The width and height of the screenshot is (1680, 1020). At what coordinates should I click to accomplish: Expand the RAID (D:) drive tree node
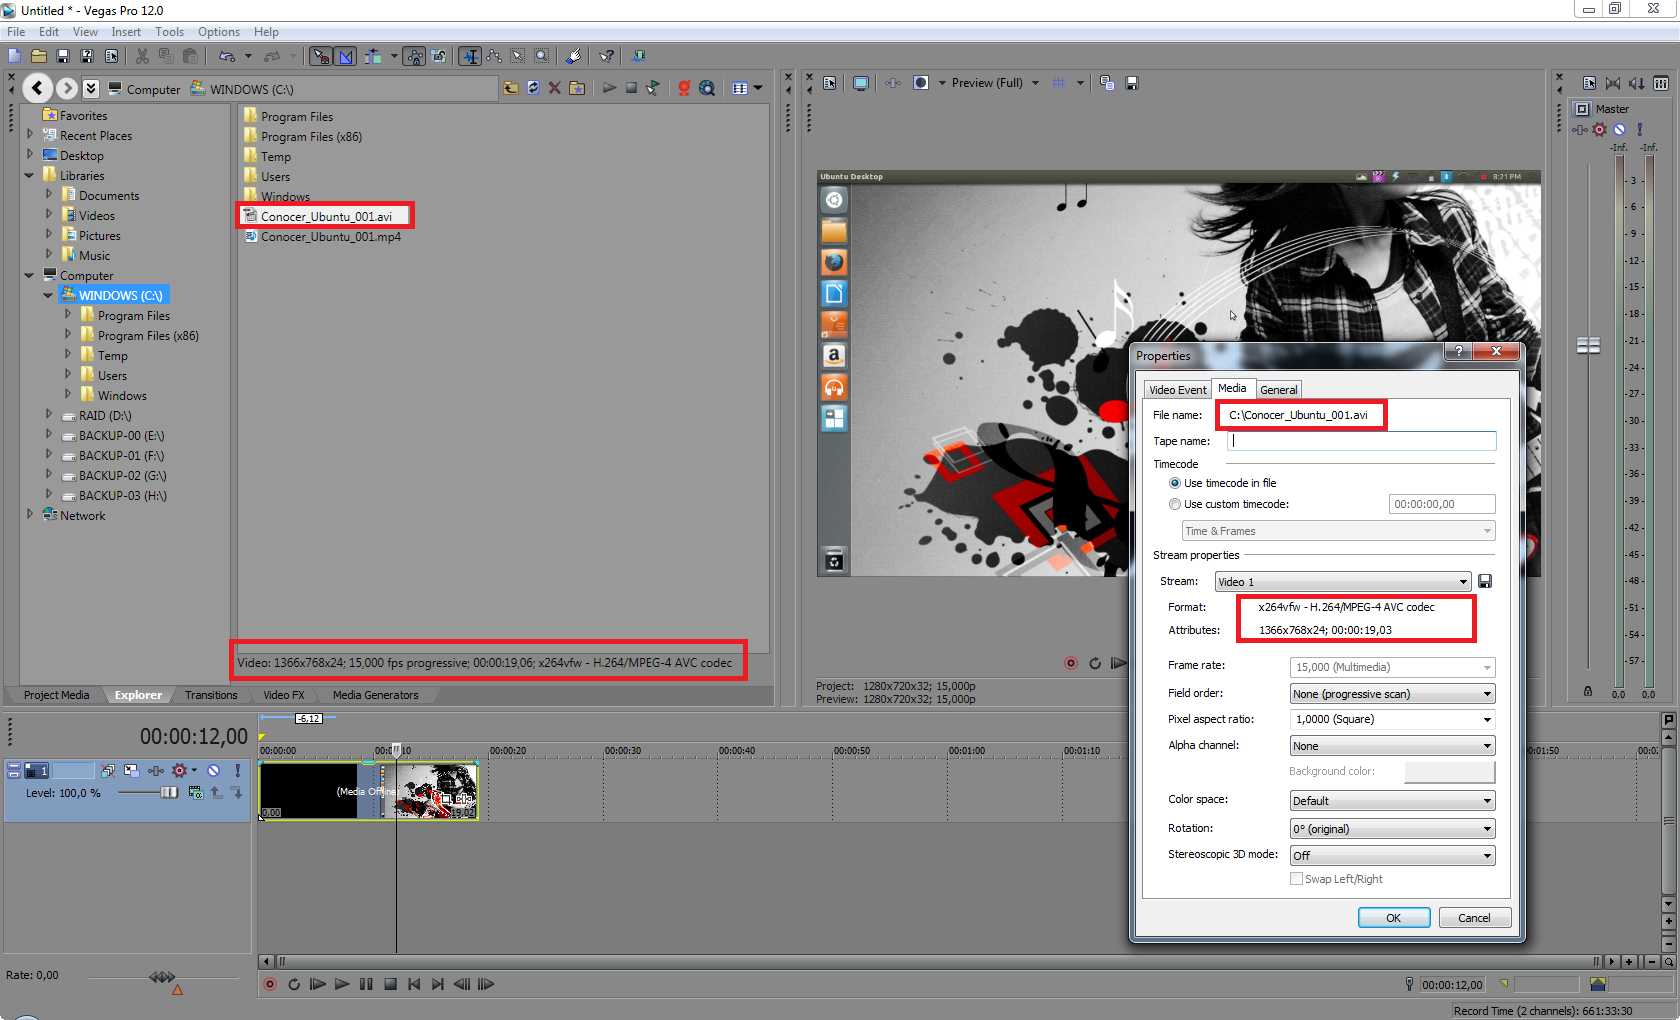pyautogui.click(x=48, y=415)
